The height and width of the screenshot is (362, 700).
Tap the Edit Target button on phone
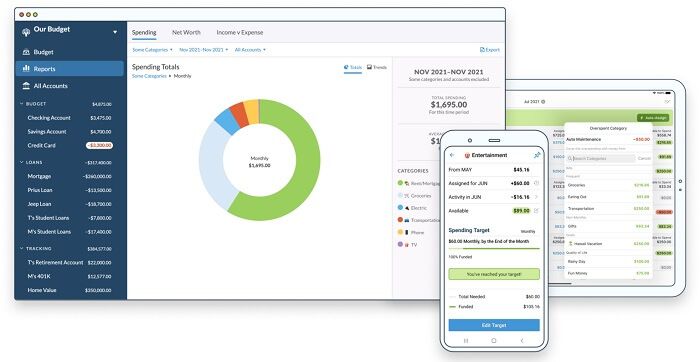click(x=494, y=325)
